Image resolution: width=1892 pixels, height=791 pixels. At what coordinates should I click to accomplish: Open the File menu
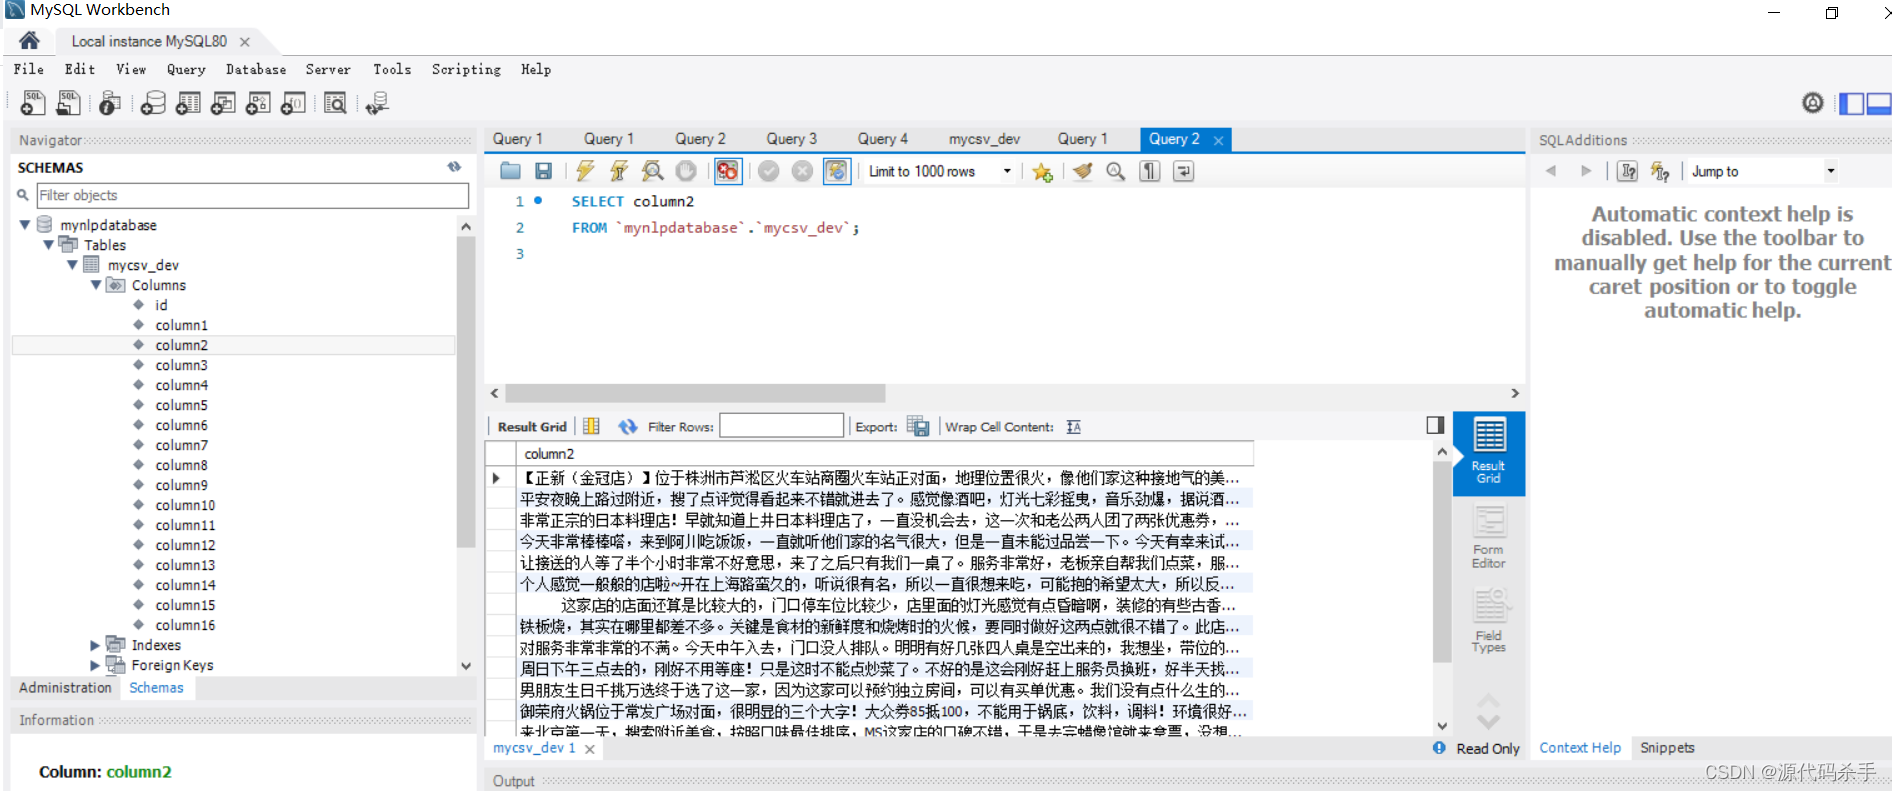(28, 69)
